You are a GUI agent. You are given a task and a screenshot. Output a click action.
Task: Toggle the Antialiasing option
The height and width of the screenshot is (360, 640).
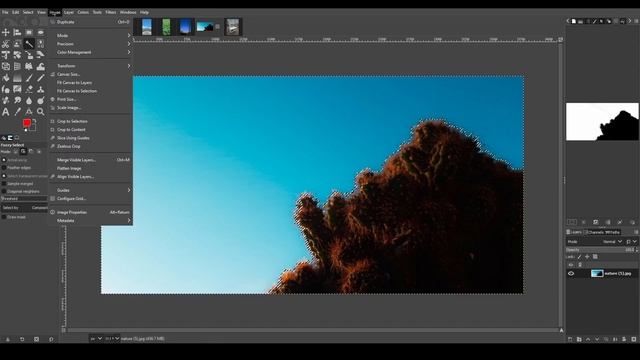pos(4,160)
